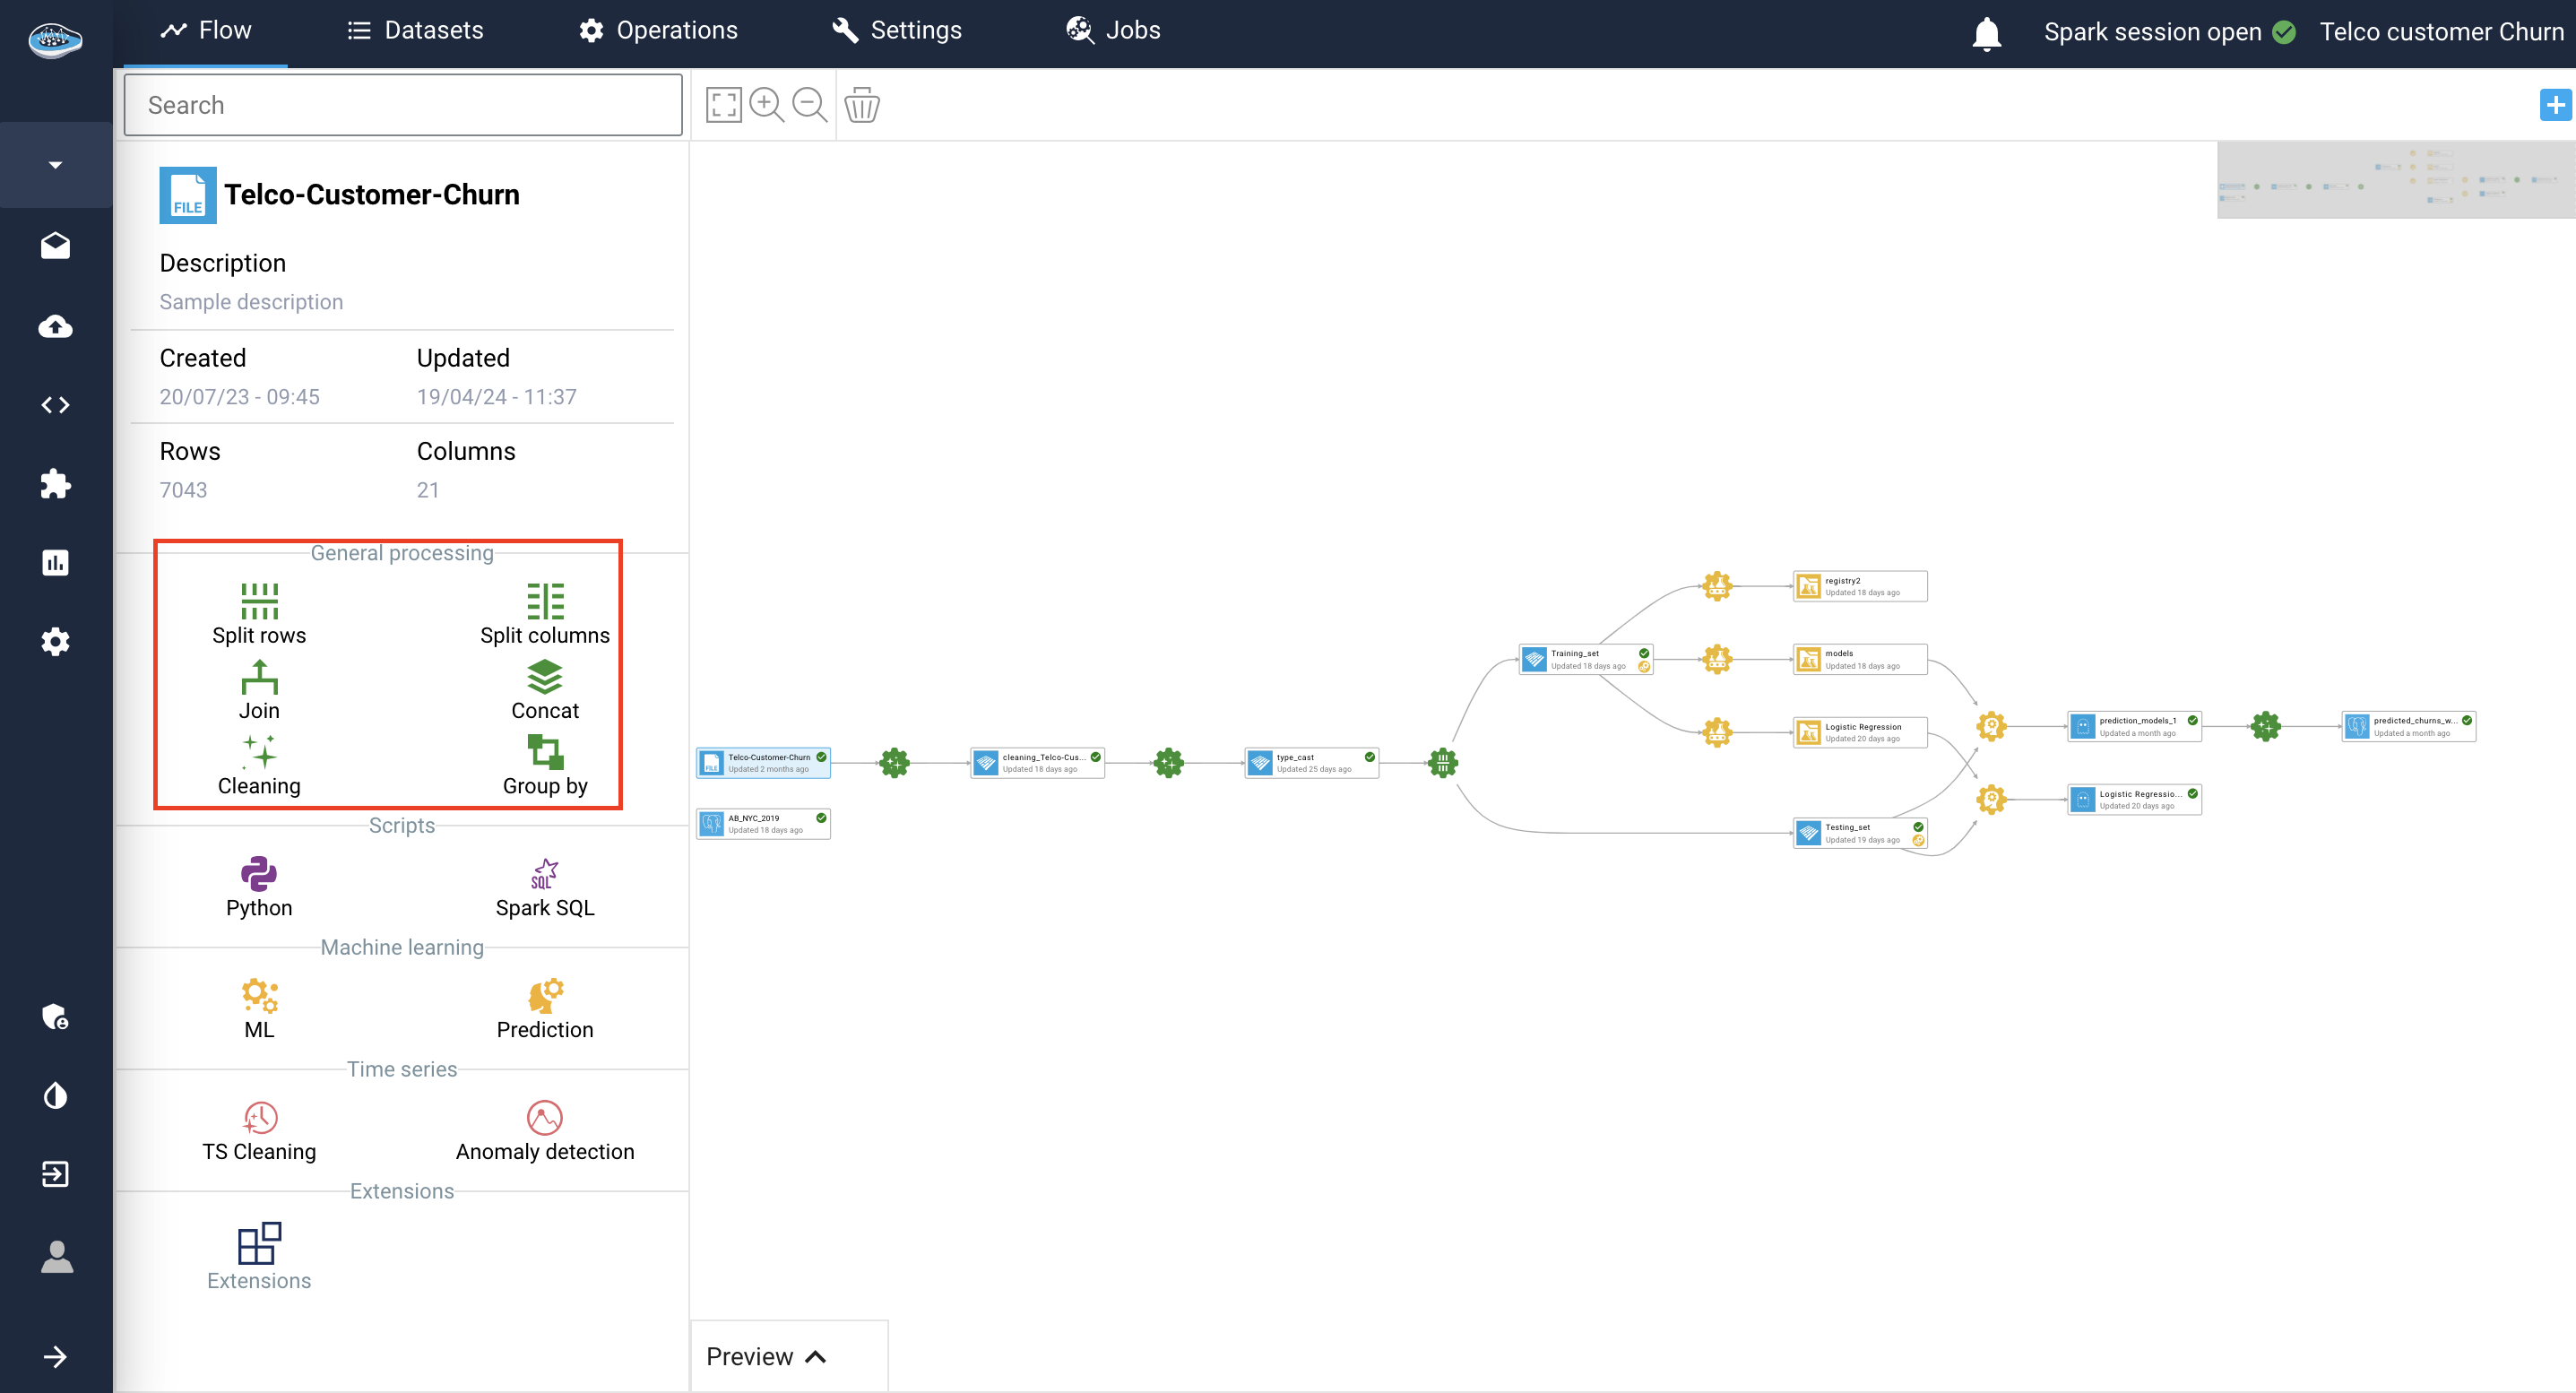Open the Jobs tab
2576x1393 pixels.
1113,31
